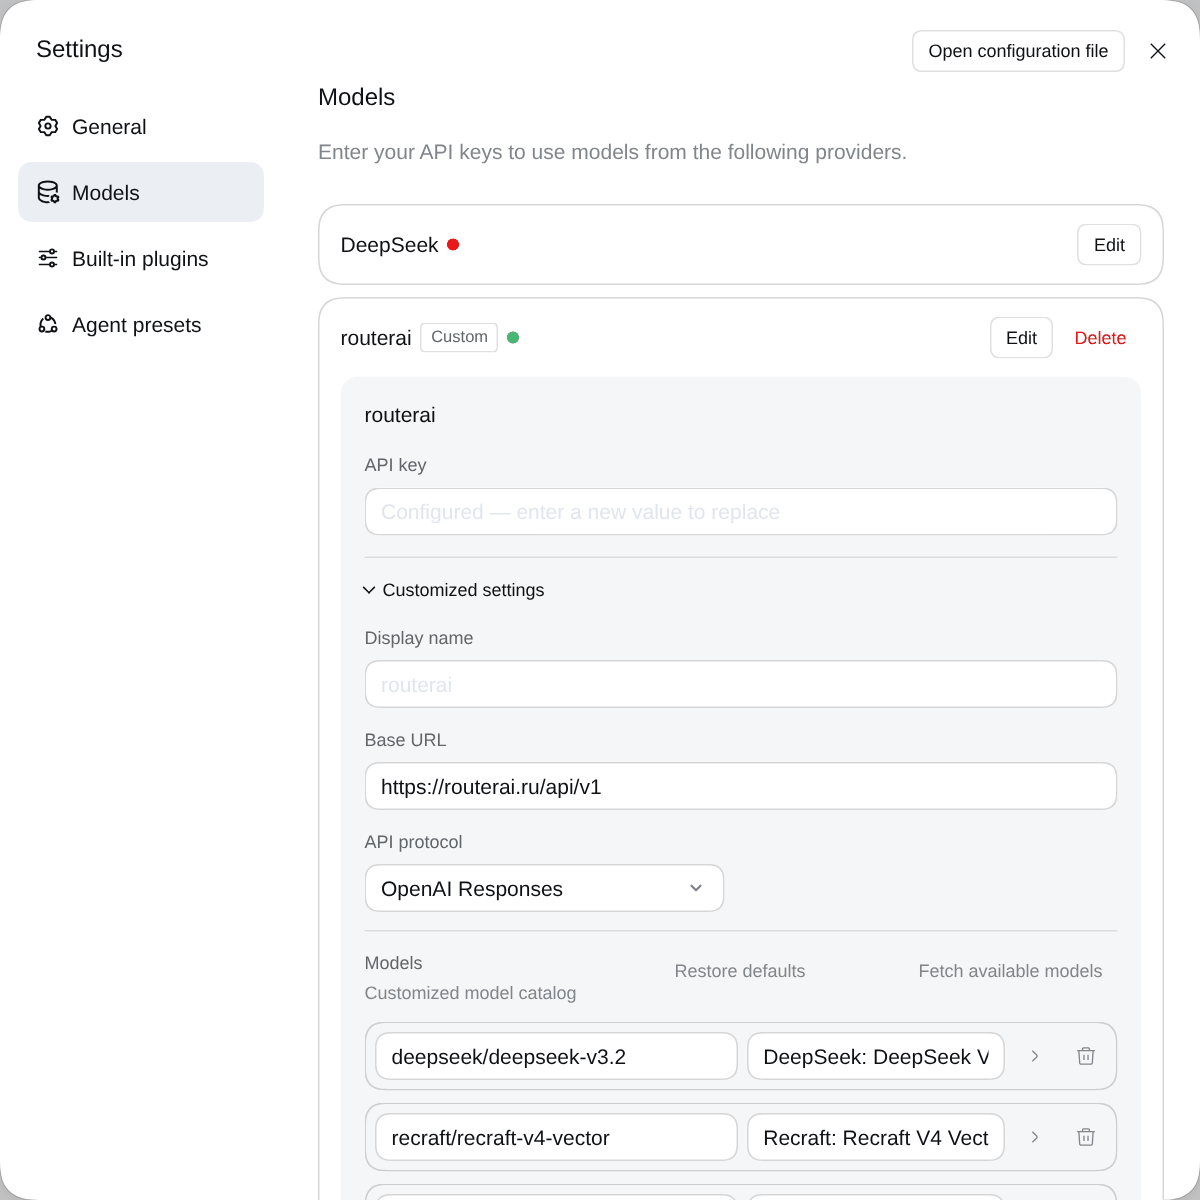Image resolution: width=1200 pixels, height=1200 pixels.
Task: Click the DeepSeek: DeepSeek V name field
Action: point(876,1056)
